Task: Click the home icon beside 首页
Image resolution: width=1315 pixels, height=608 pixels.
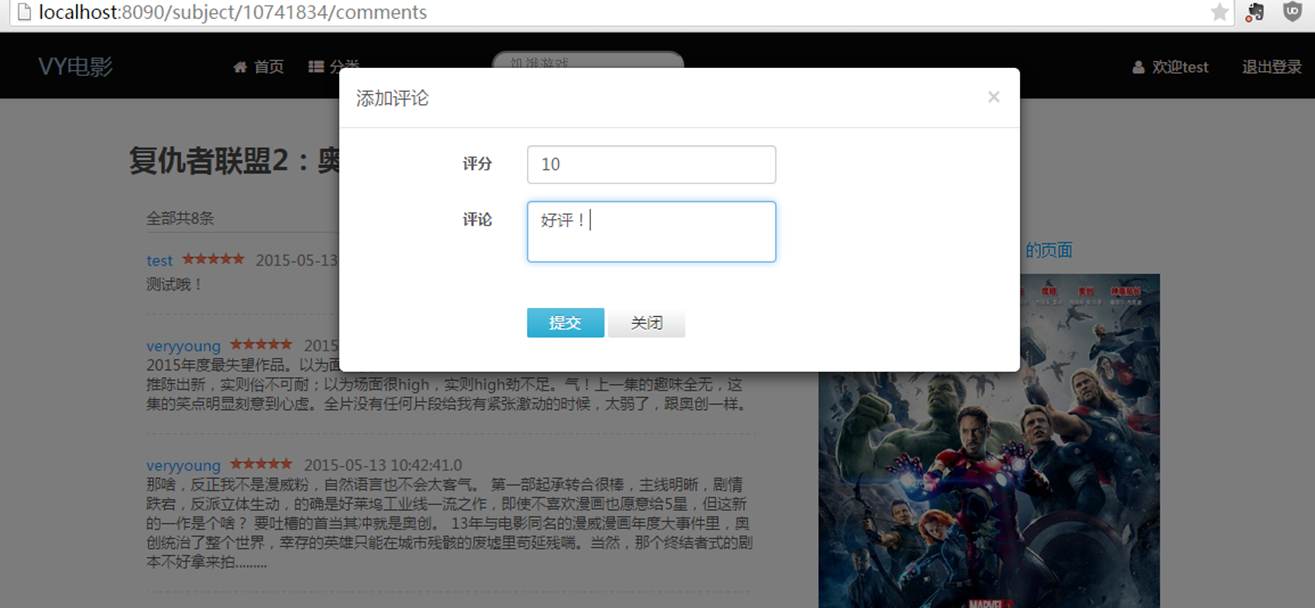Action: tap(240, 67)
